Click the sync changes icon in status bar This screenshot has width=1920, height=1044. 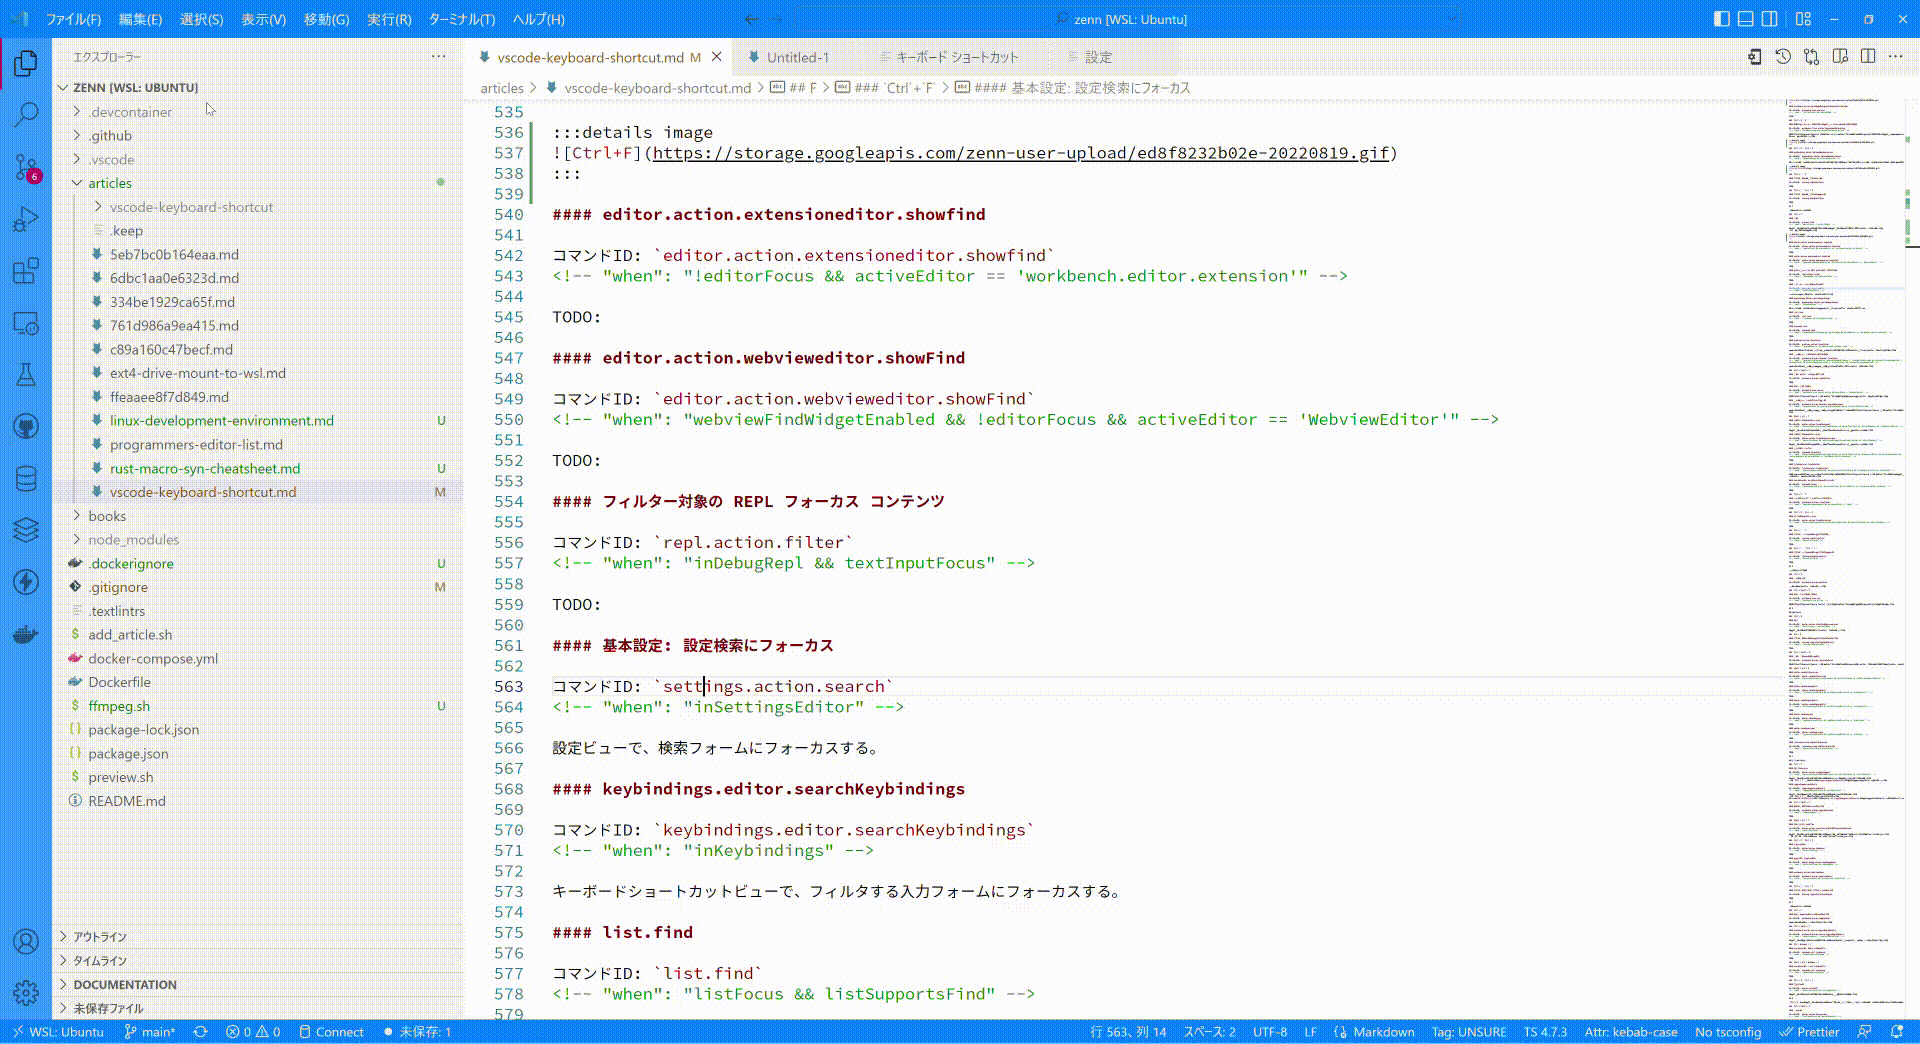201,1032
